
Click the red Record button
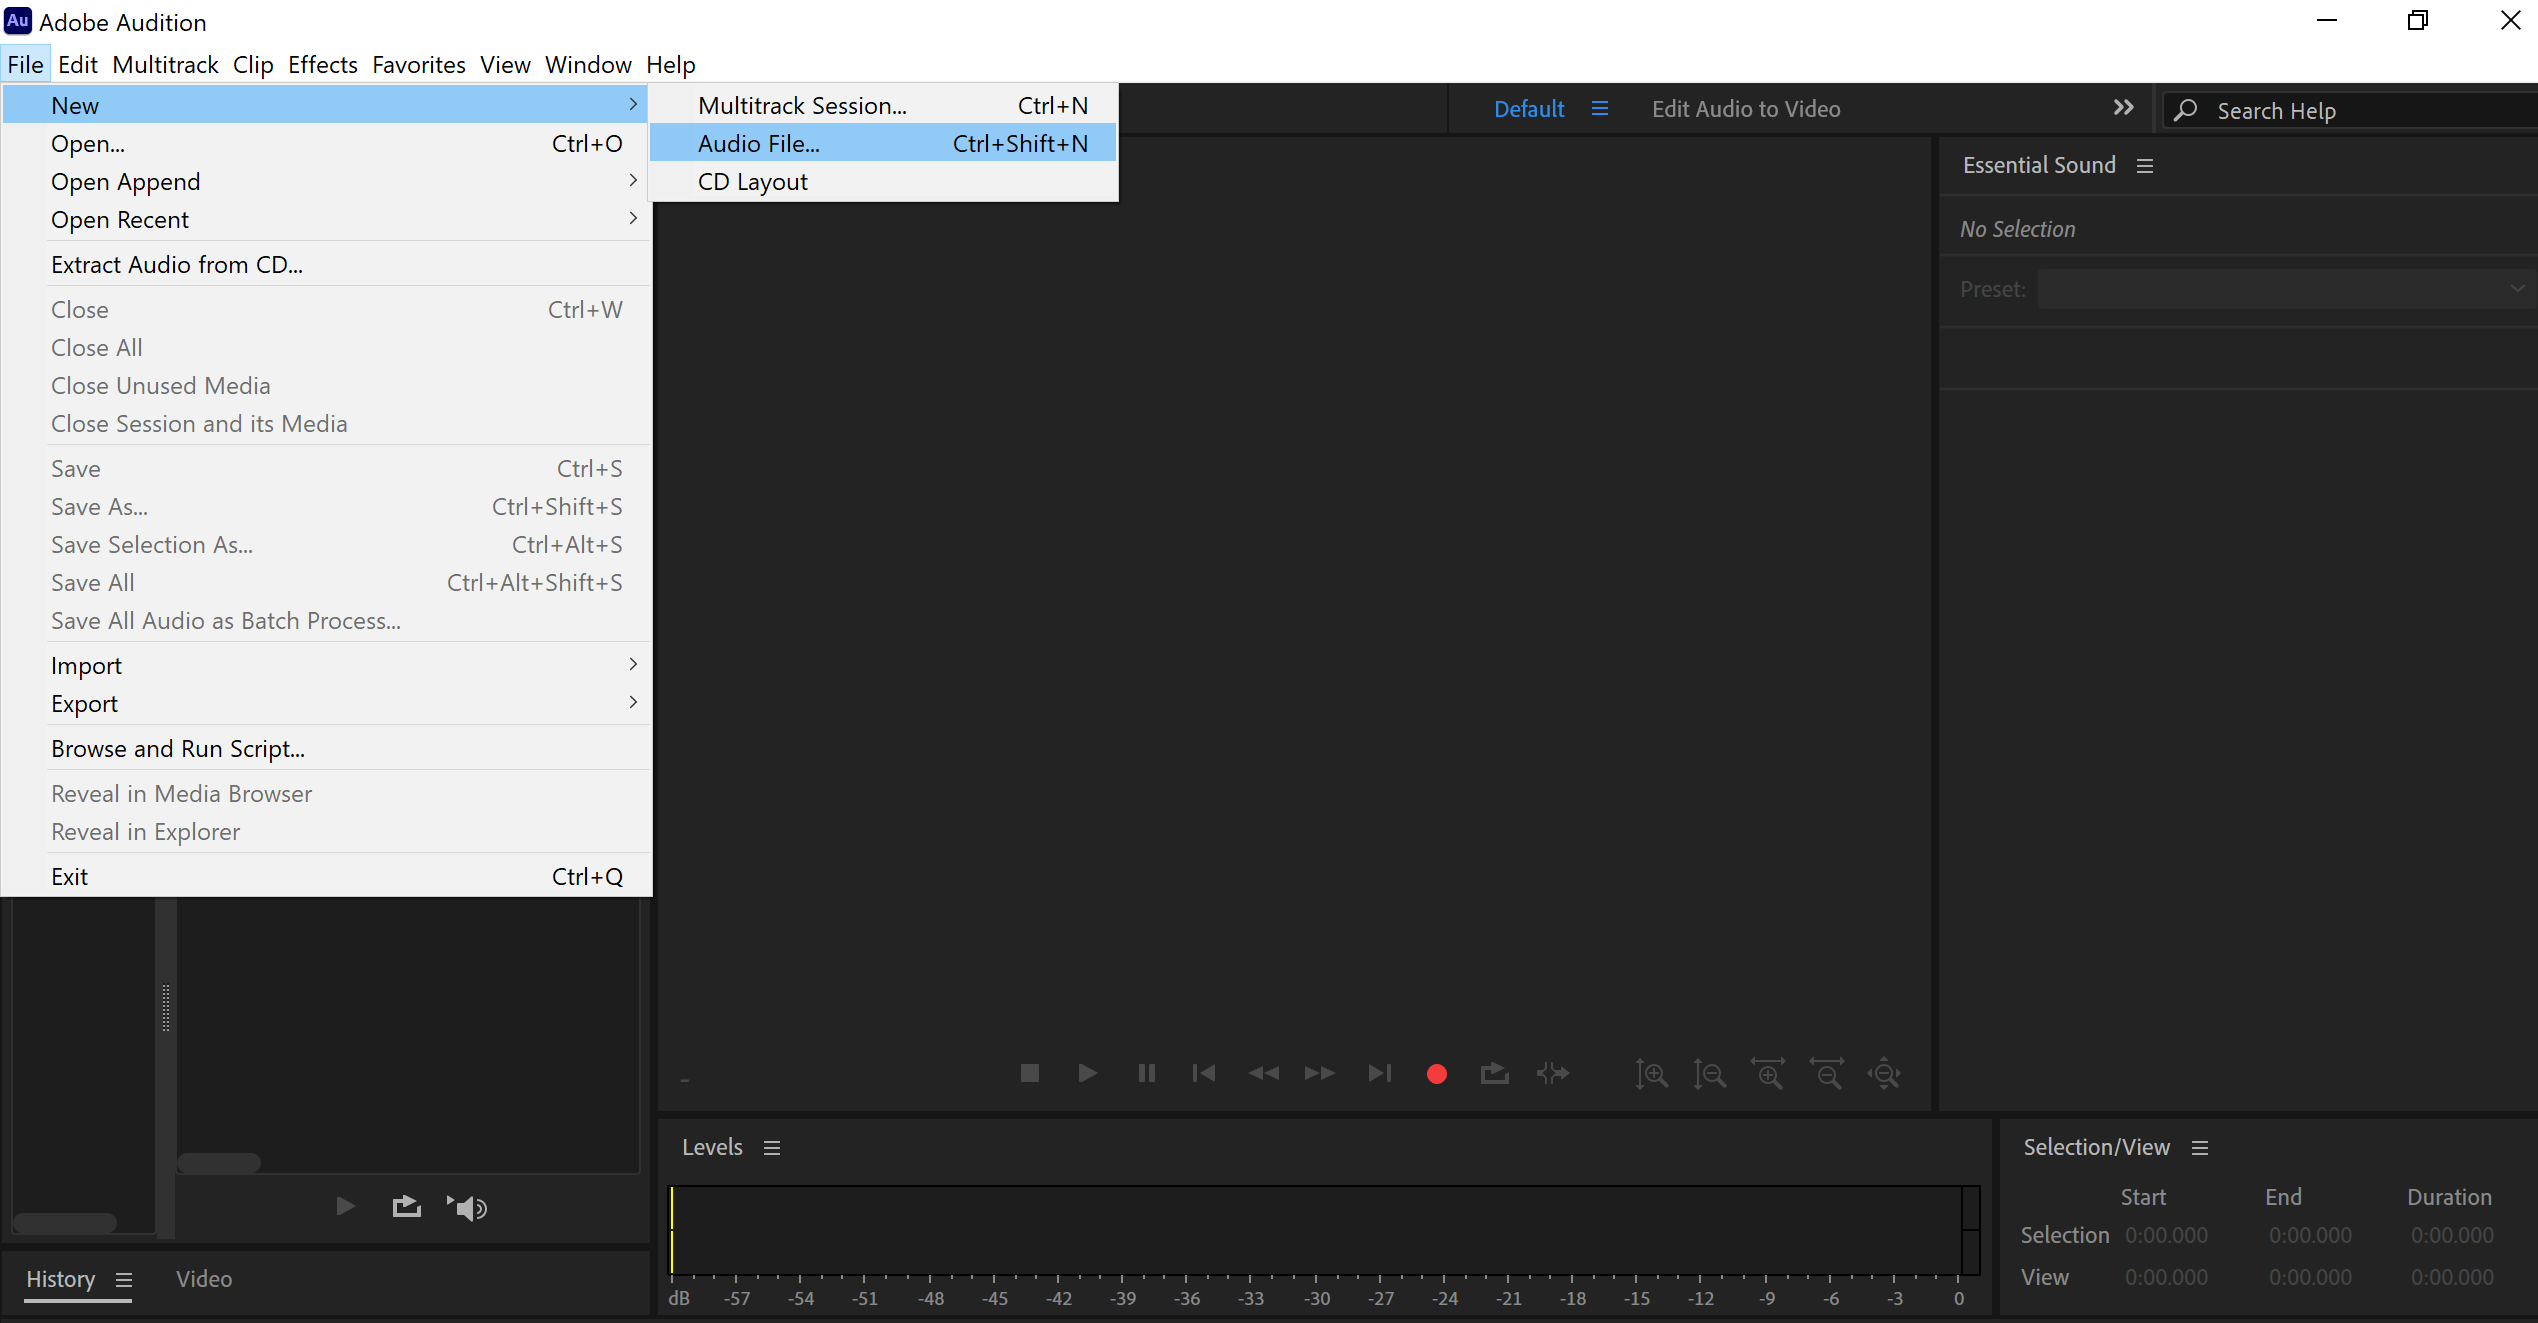pos(1436,1074)
